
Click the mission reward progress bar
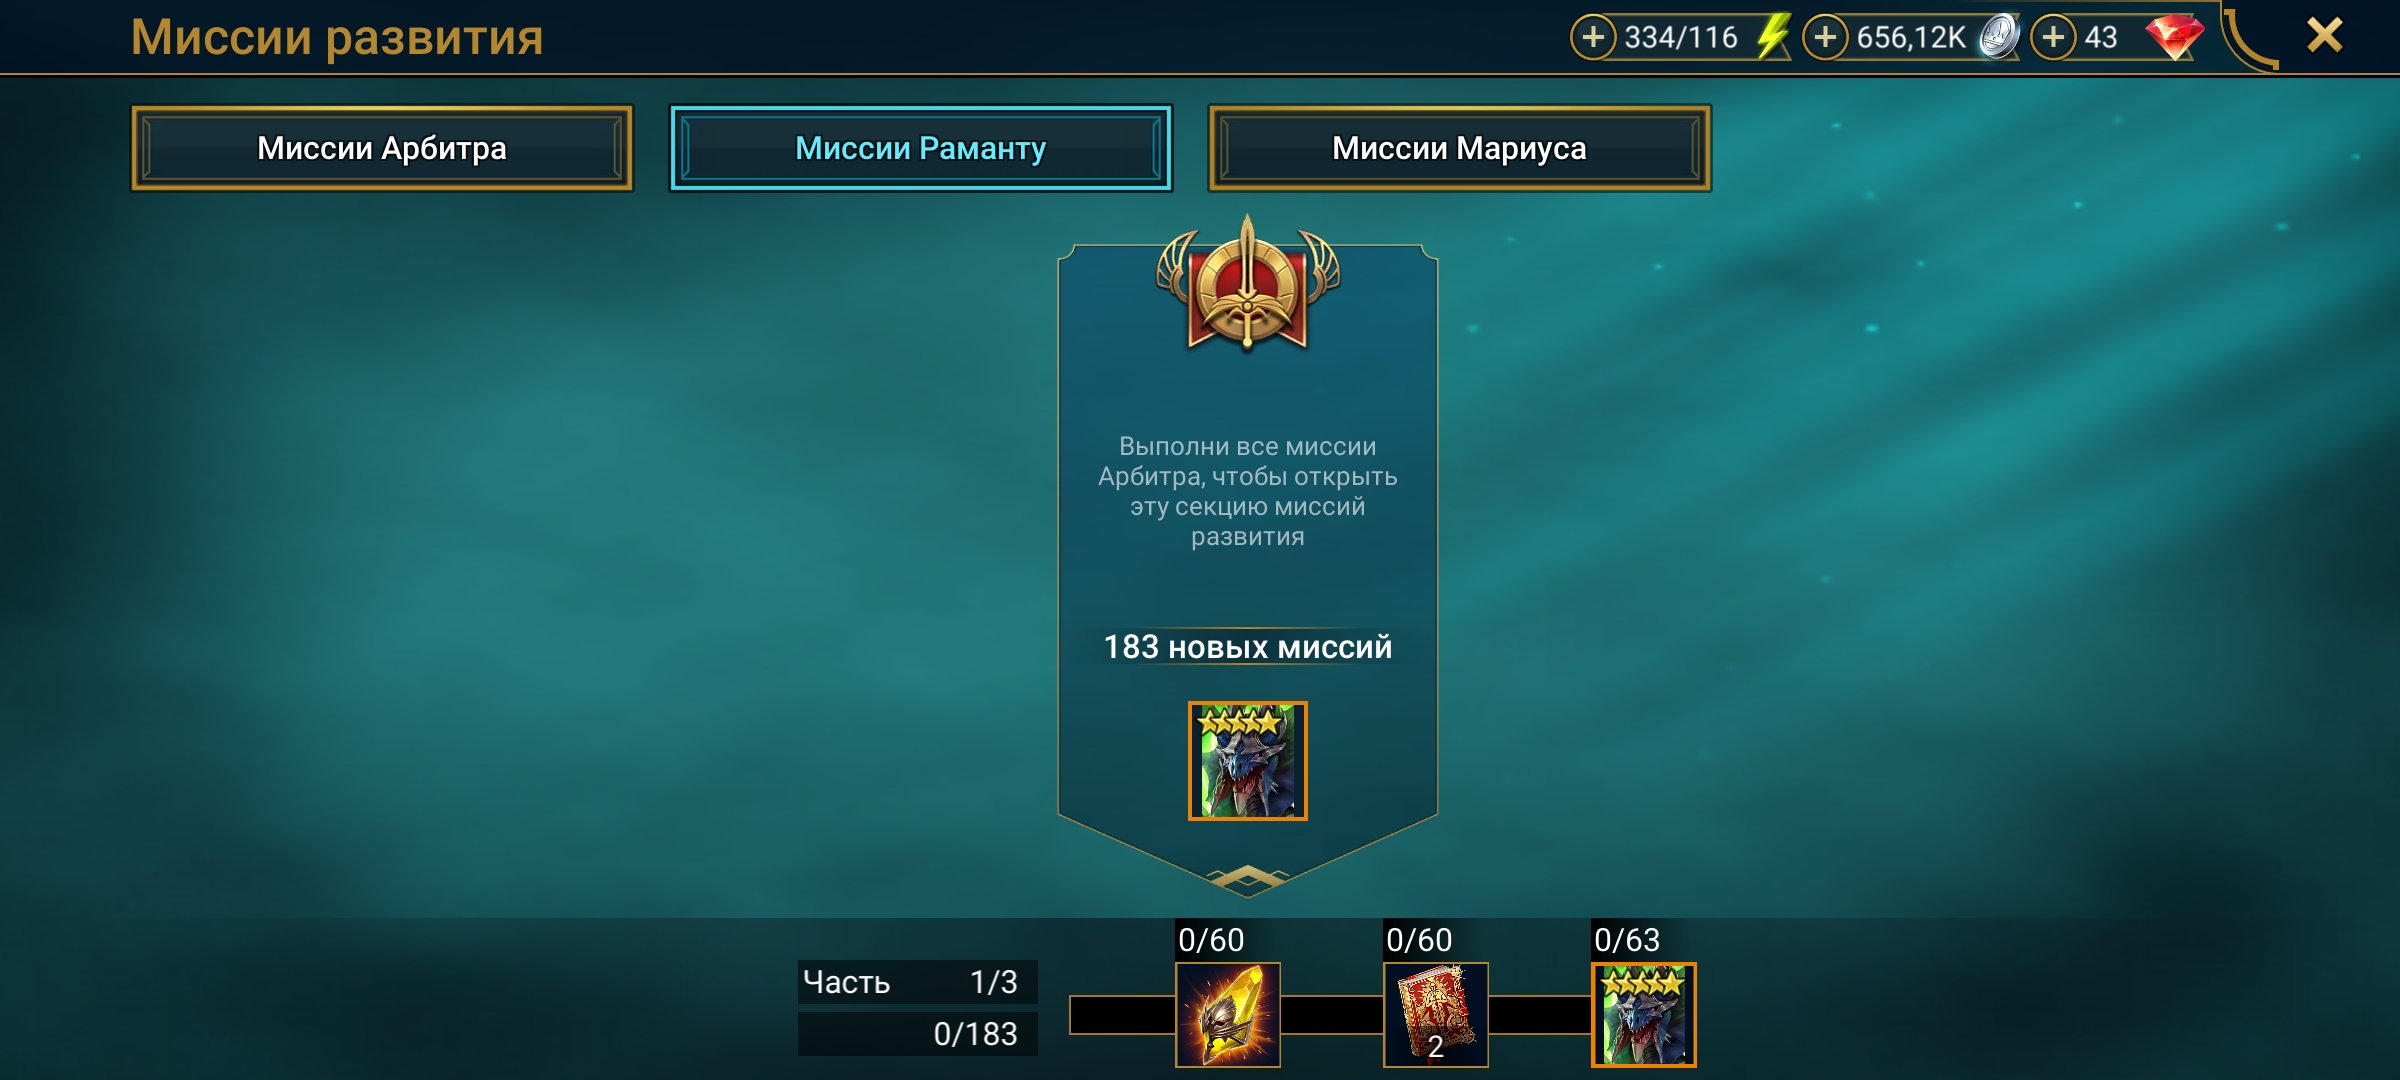tap(1383, 1014)
